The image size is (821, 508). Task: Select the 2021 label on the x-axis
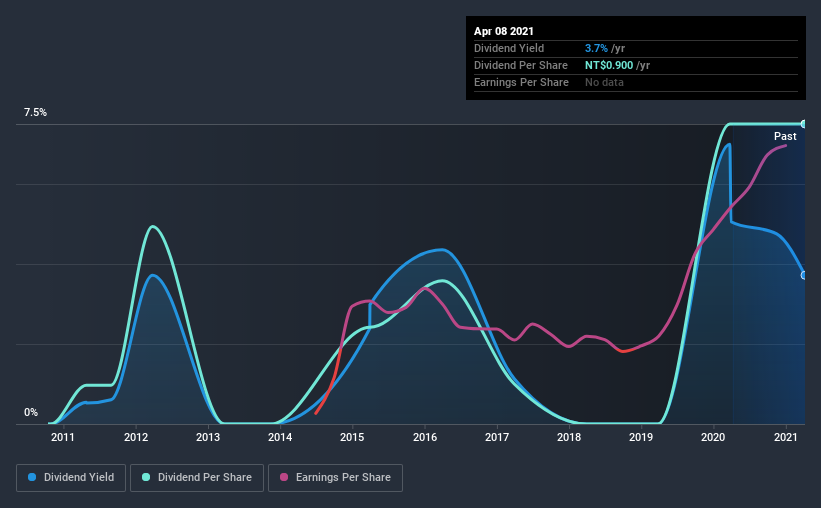[x=785, y=437]
